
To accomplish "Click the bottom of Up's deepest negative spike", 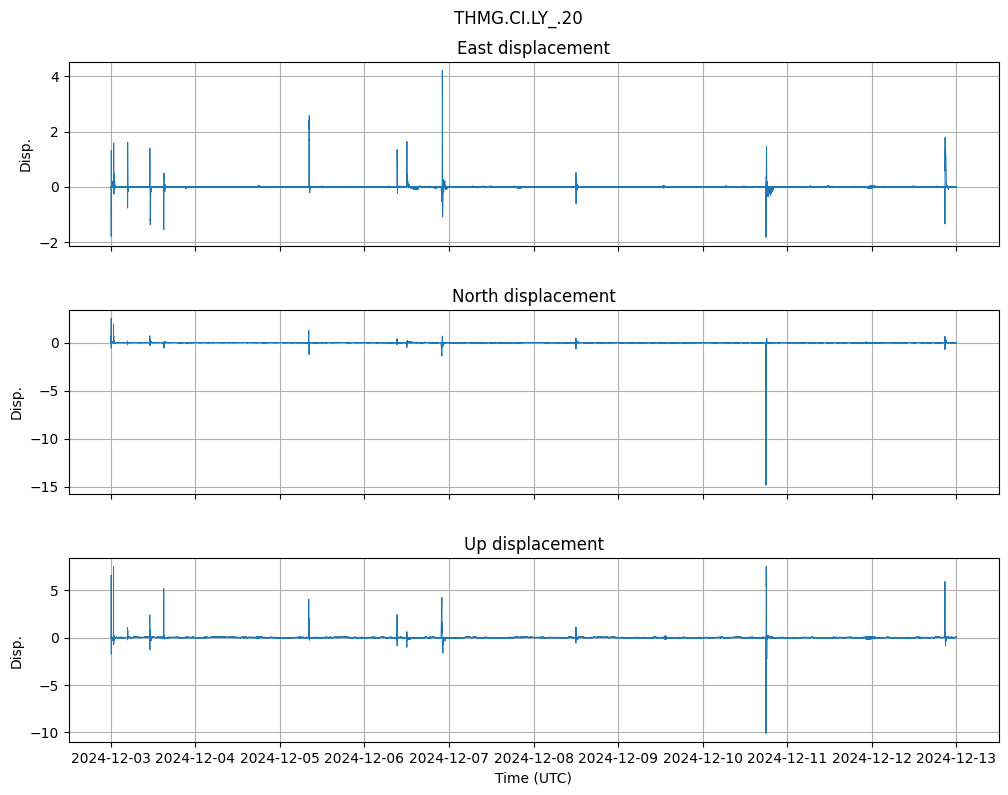I will click(x=766, y=732).
